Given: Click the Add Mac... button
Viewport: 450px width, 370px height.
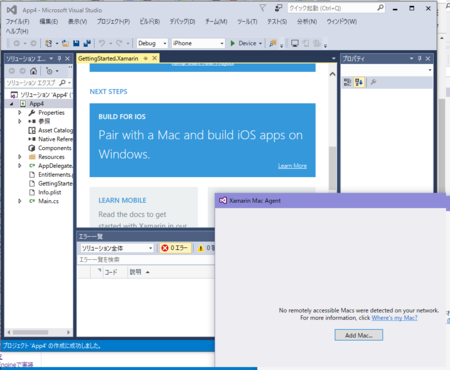Looking at the screenshot, I should (x=359, y=335).
